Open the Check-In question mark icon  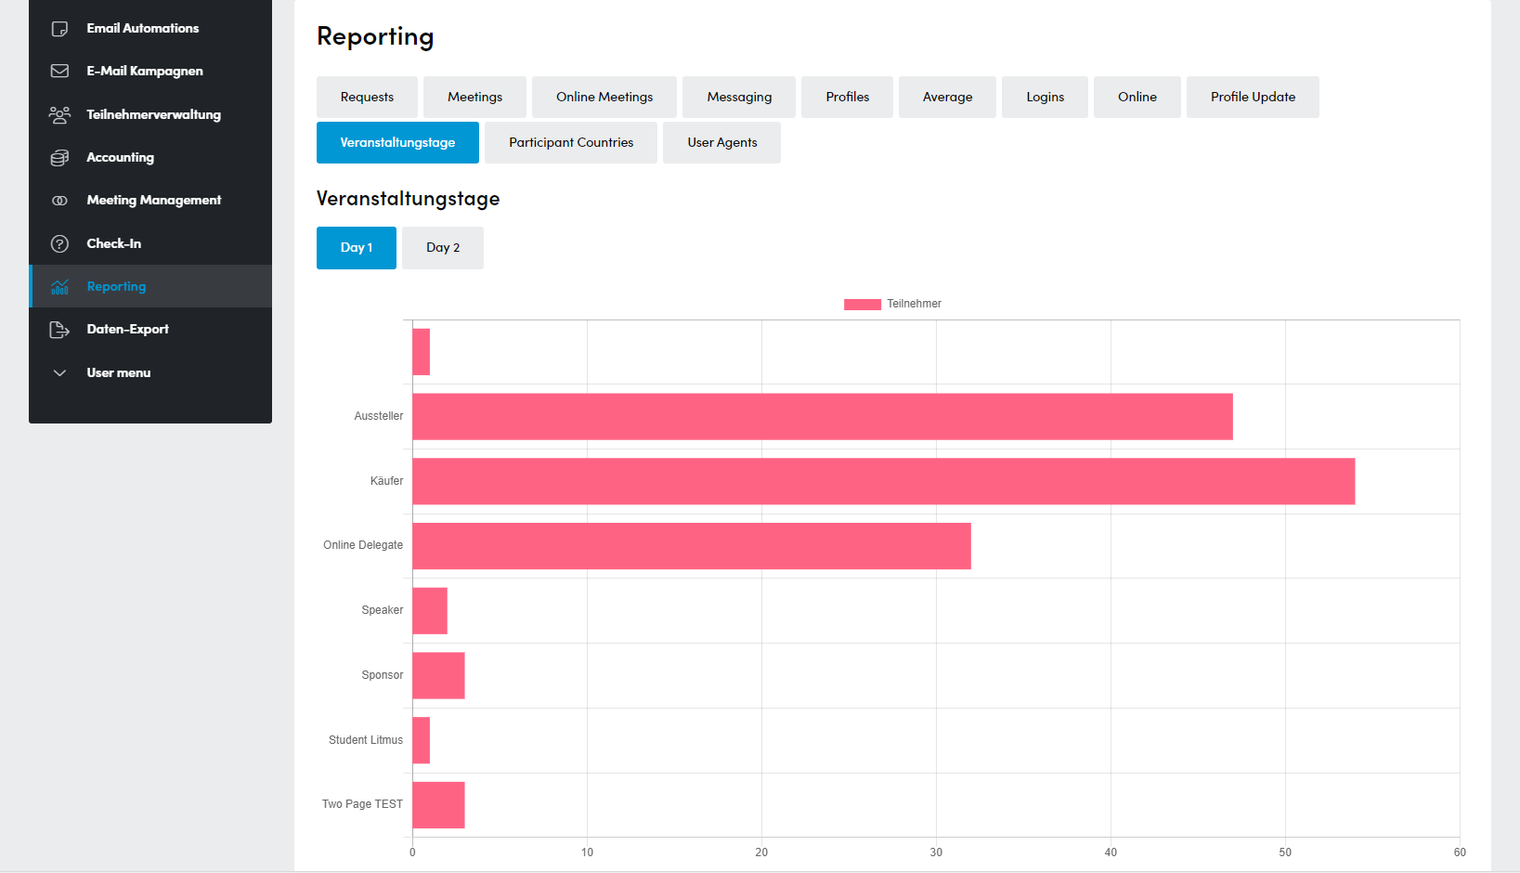[60, 243]
